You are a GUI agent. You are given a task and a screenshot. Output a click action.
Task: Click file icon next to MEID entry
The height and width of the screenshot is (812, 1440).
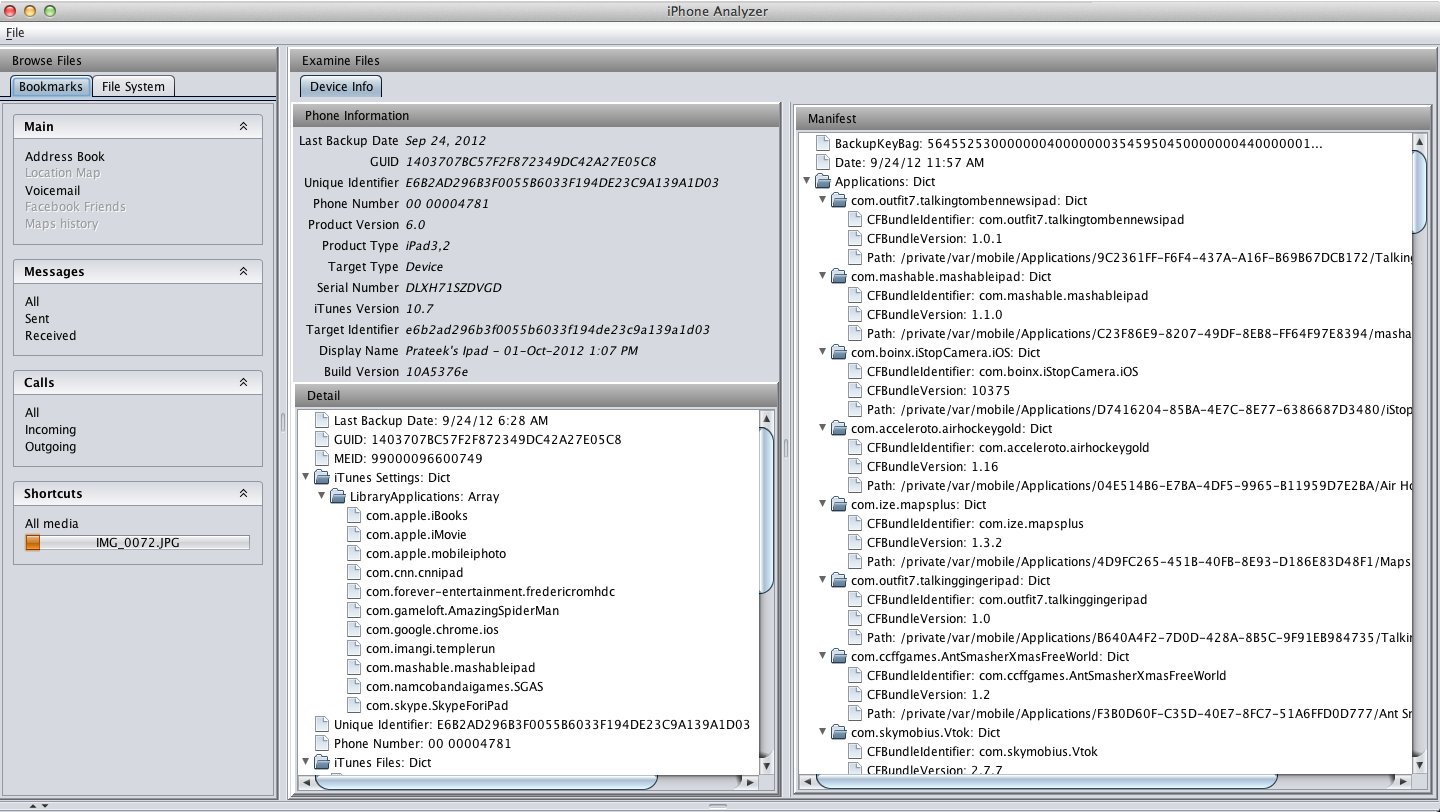click(322, 459)
